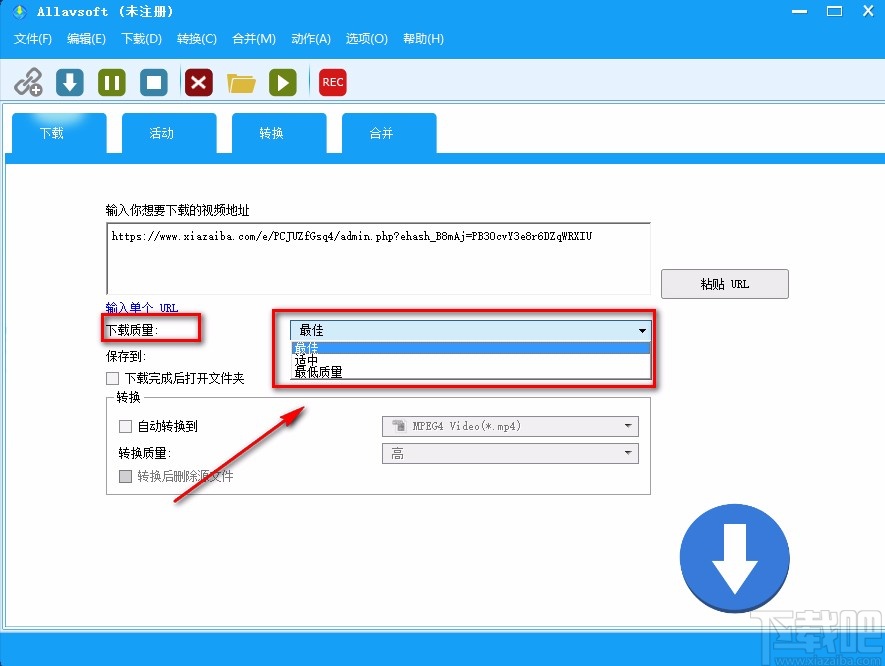
Task: Toggle 转换后删除源文件 checkbox
Action: (126, 476)
